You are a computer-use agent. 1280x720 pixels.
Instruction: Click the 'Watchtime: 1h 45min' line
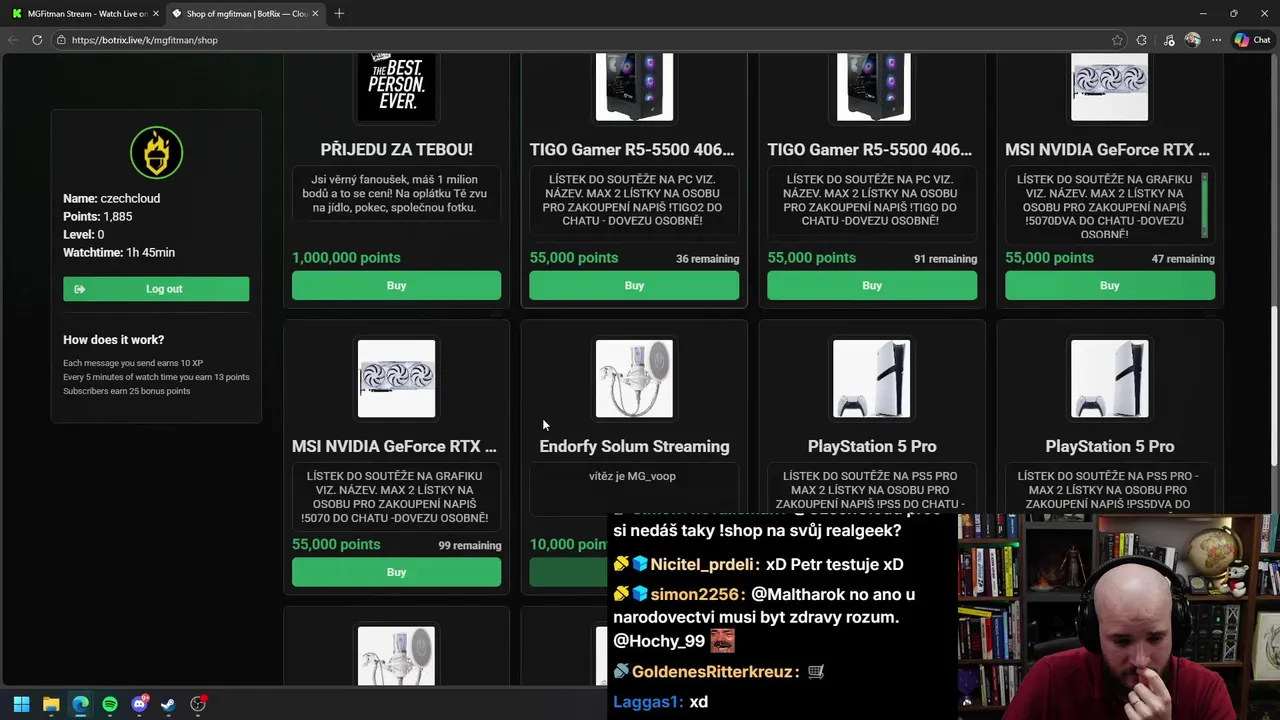point(119,253)
